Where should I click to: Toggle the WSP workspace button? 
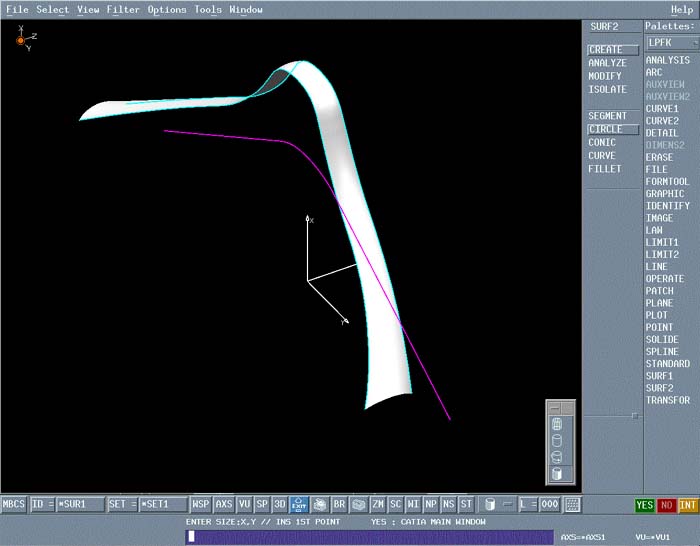(x=201, y=505)
